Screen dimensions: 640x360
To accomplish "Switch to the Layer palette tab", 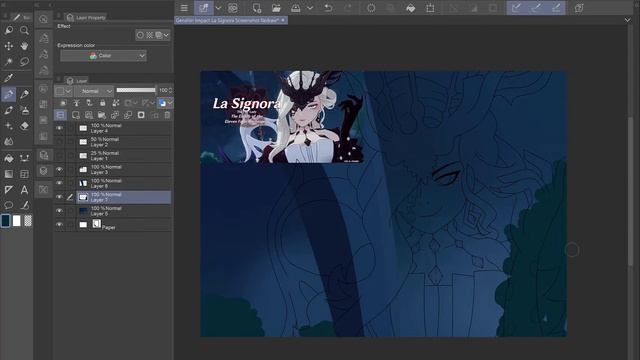I will 76,80.
